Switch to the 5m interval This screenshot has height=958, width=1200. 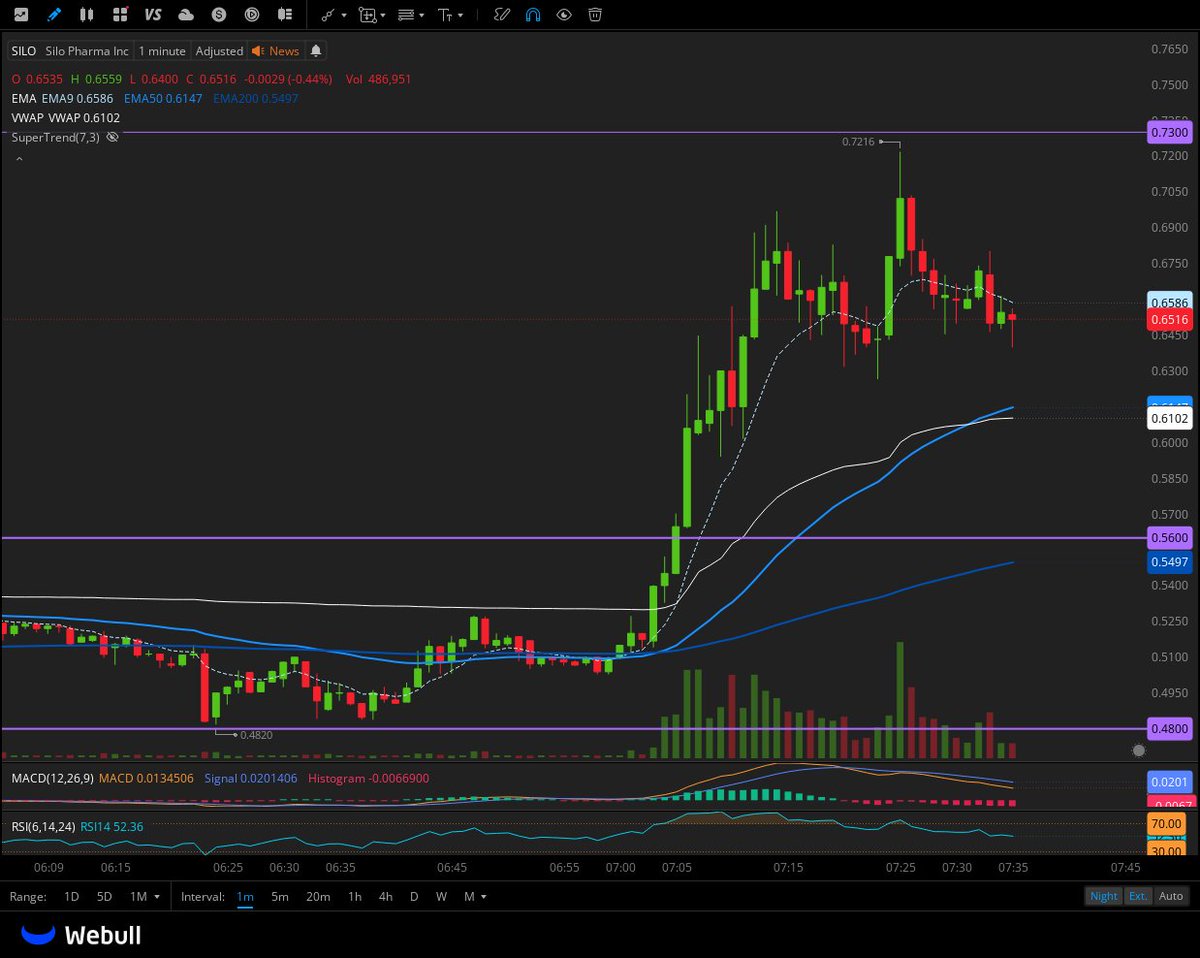(x=279, y=897)
